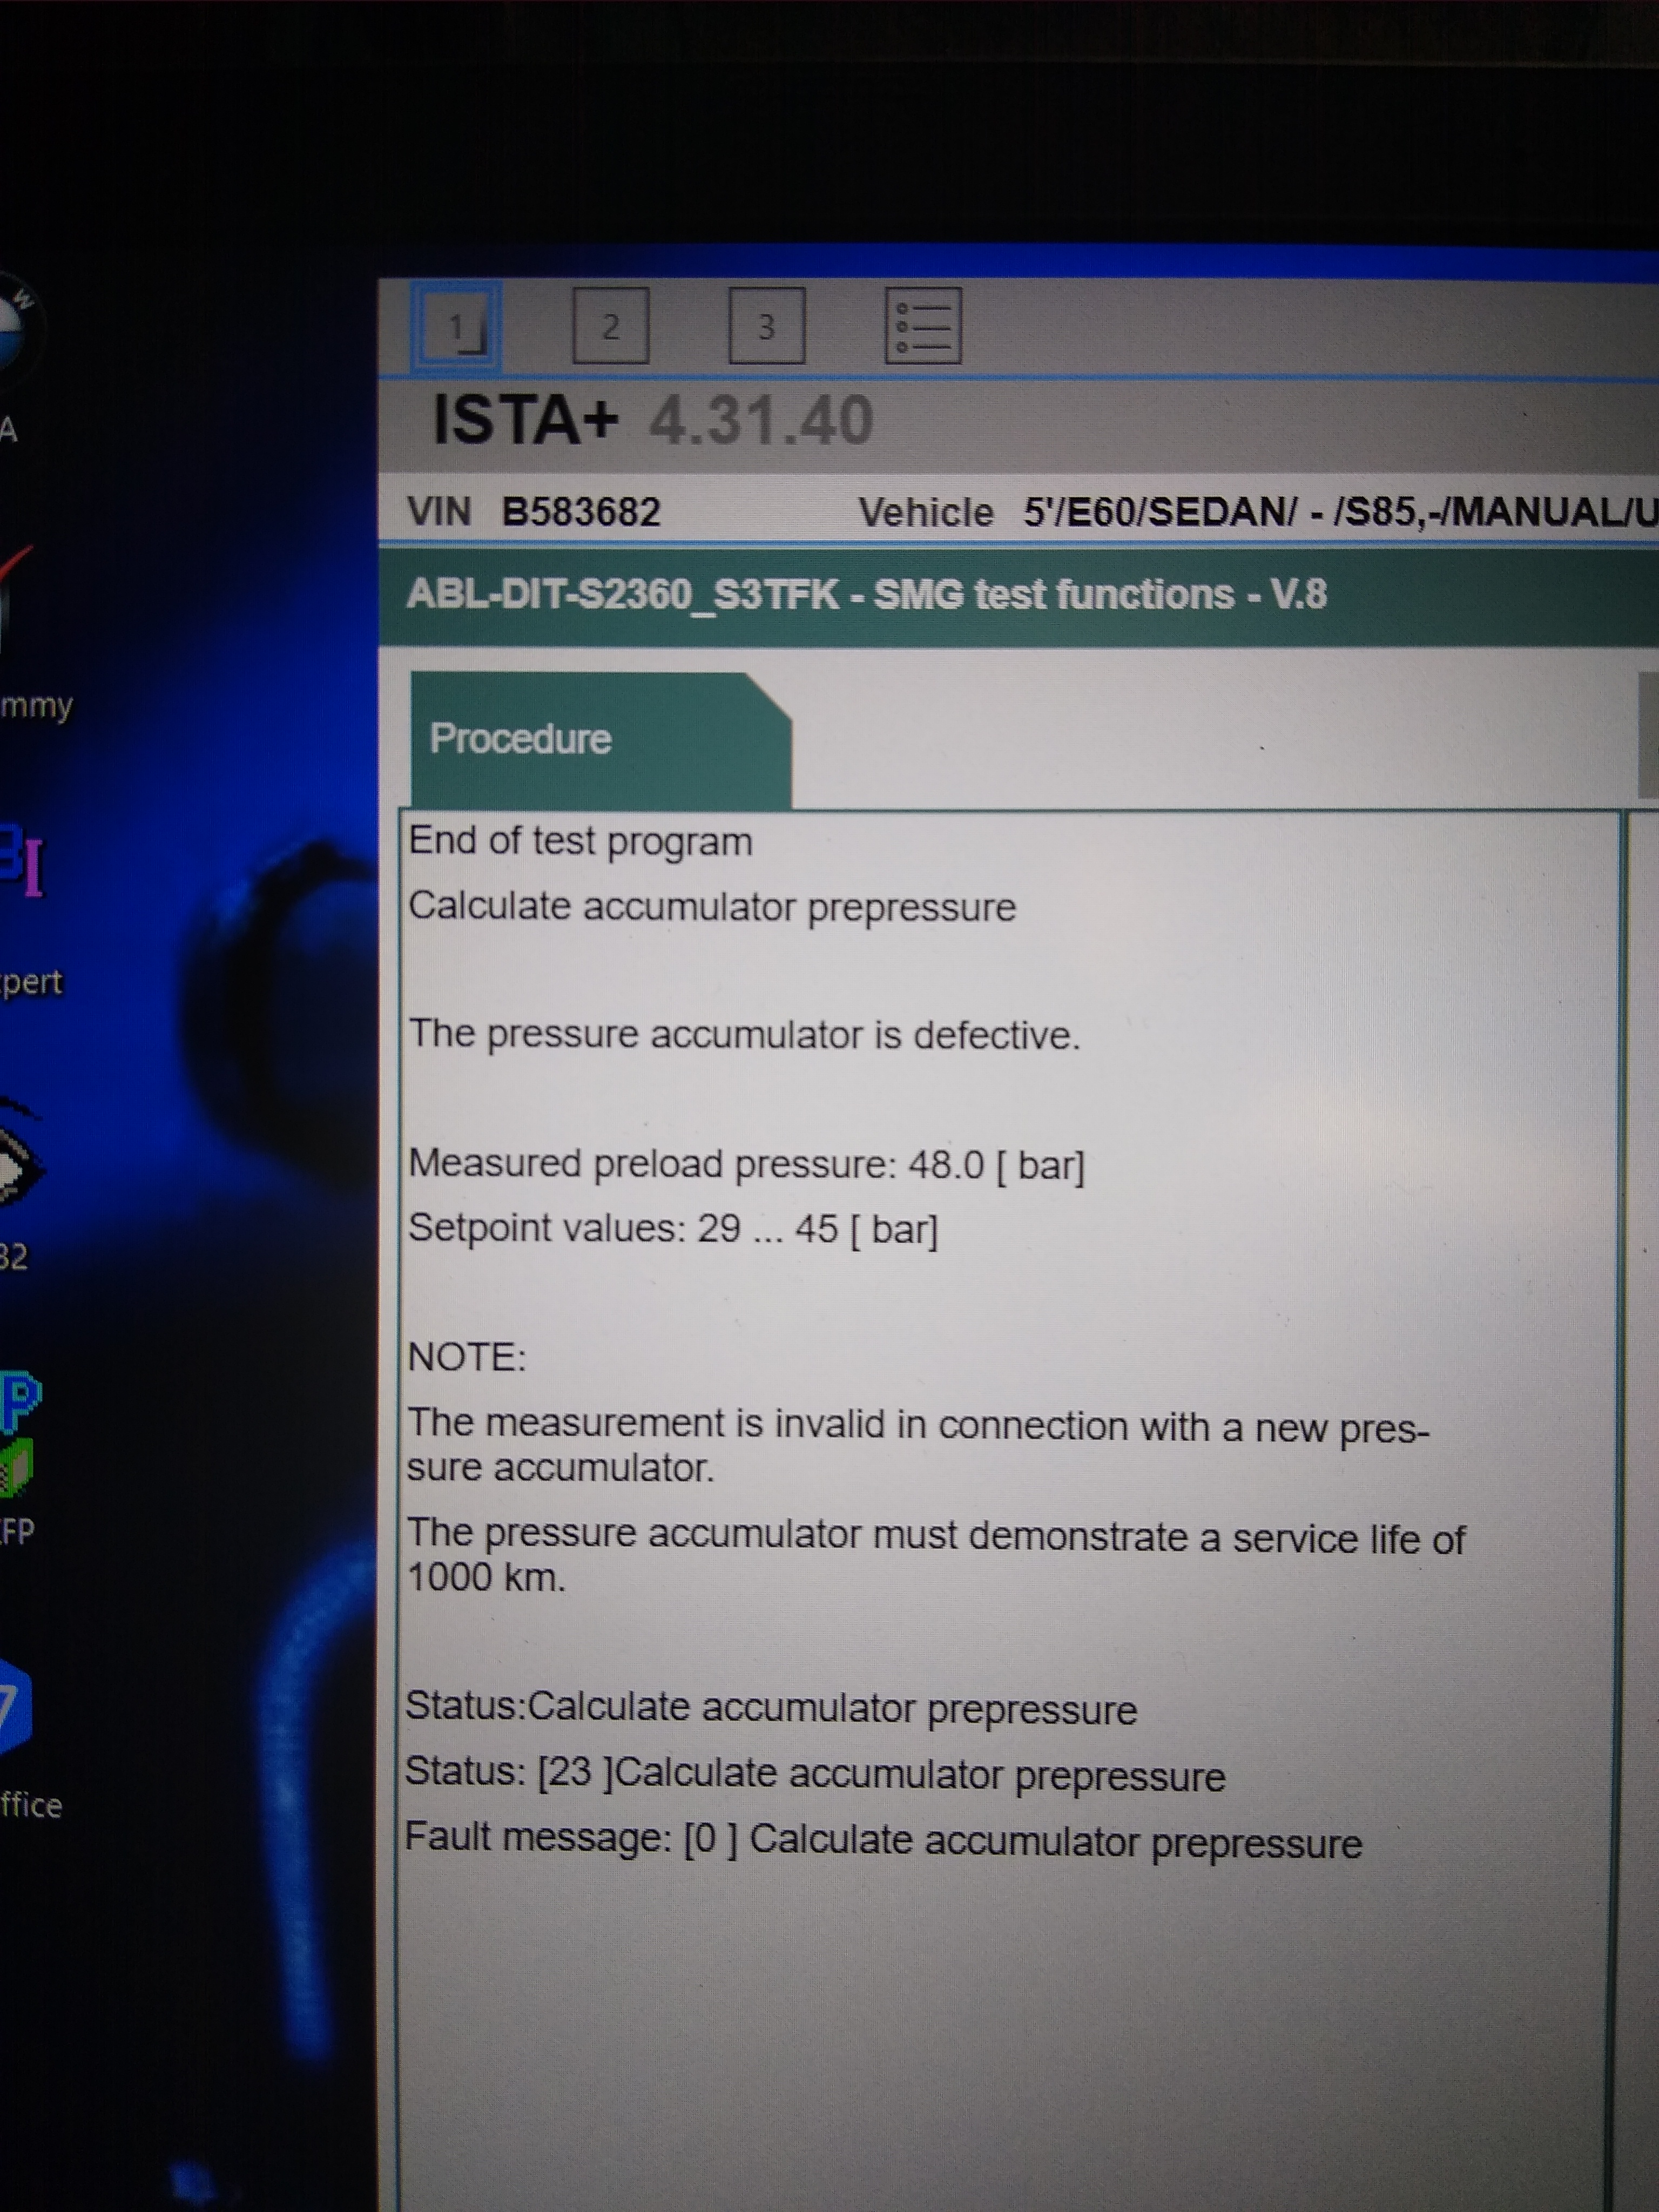The height and width of the screenshot is (2212, 1659).
Task: Click the Setpoint values 29...45 line
Action: (x=672, y=1229)
